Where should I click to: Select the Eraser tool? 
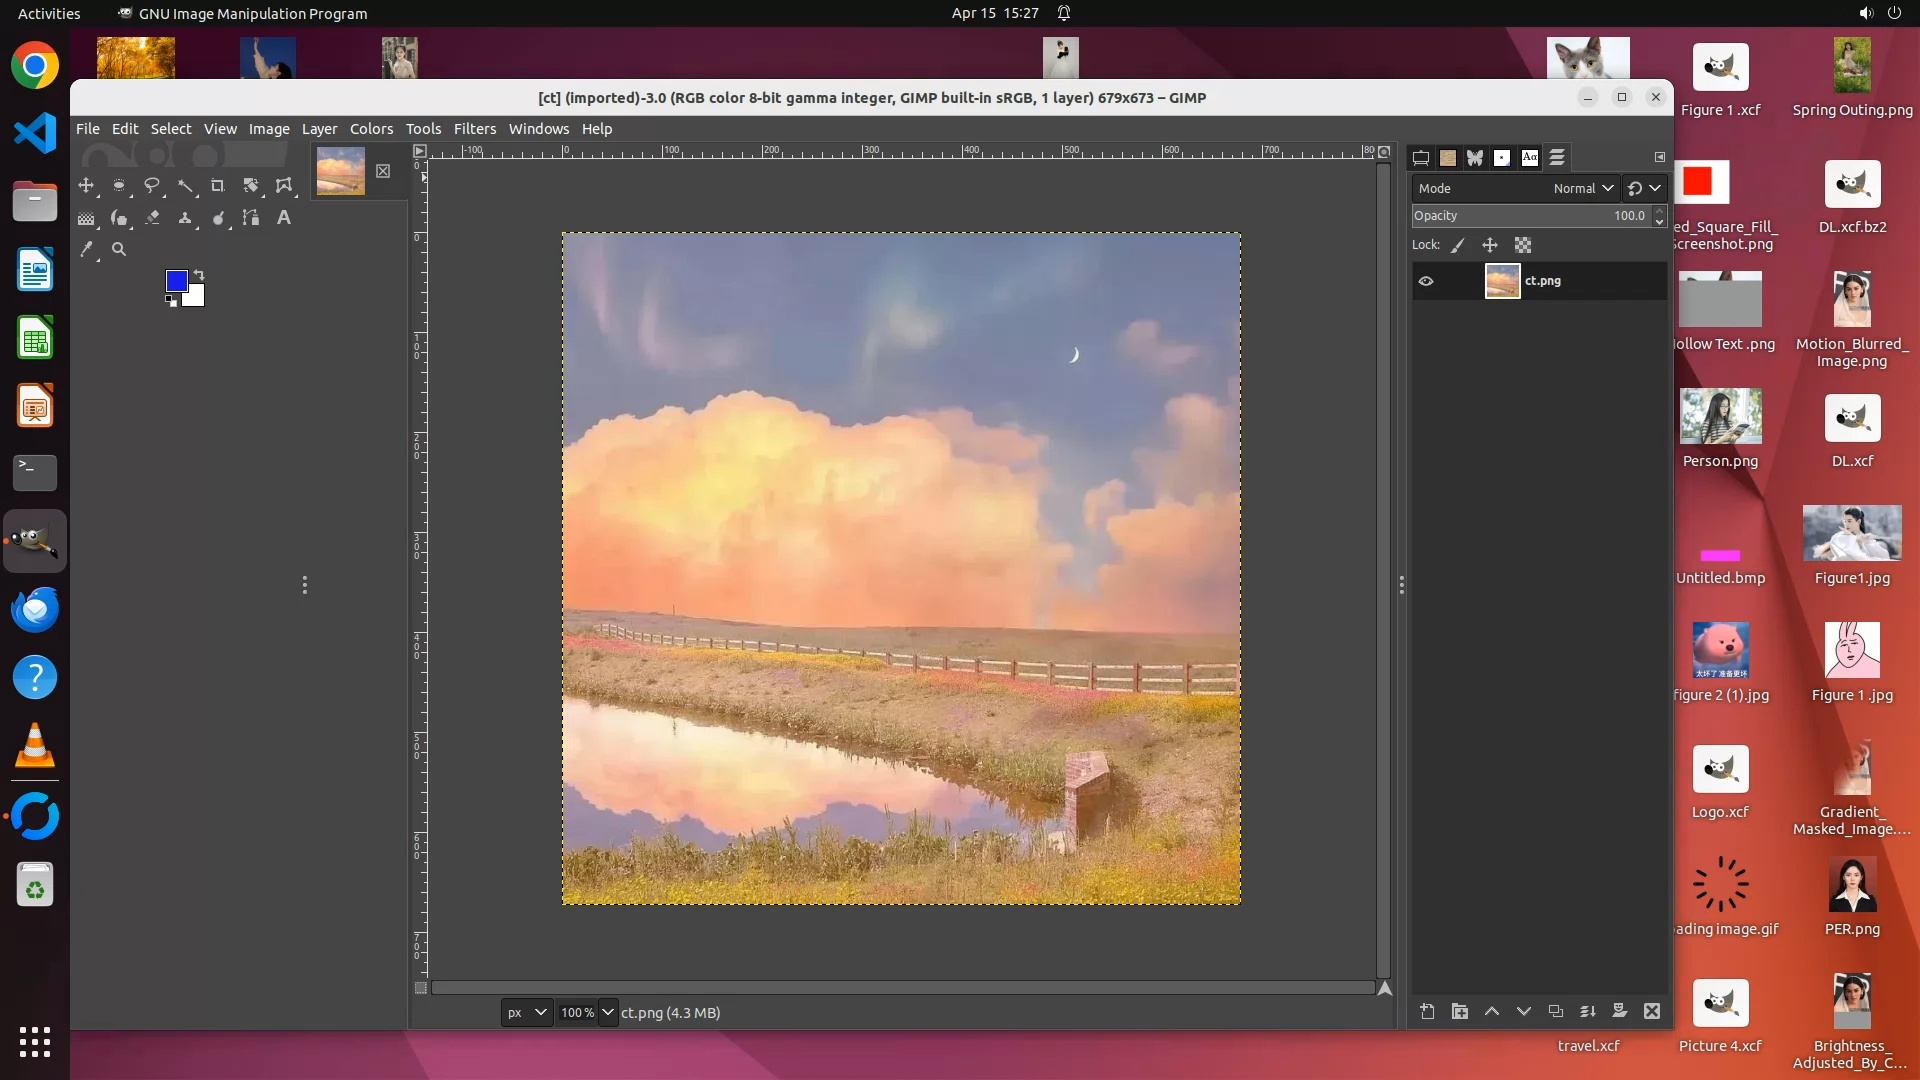point(152,218)
